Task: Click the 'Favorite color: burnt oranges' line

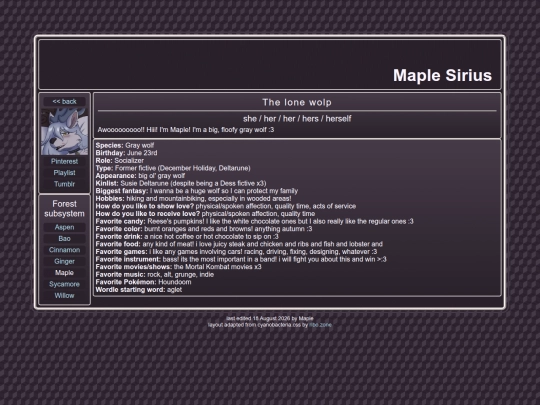Action: [x=204, y=229]
